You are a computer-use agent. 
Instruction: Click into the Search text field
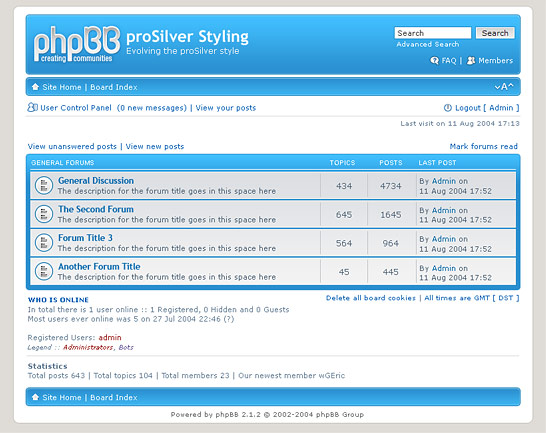[x=433, y=33]
